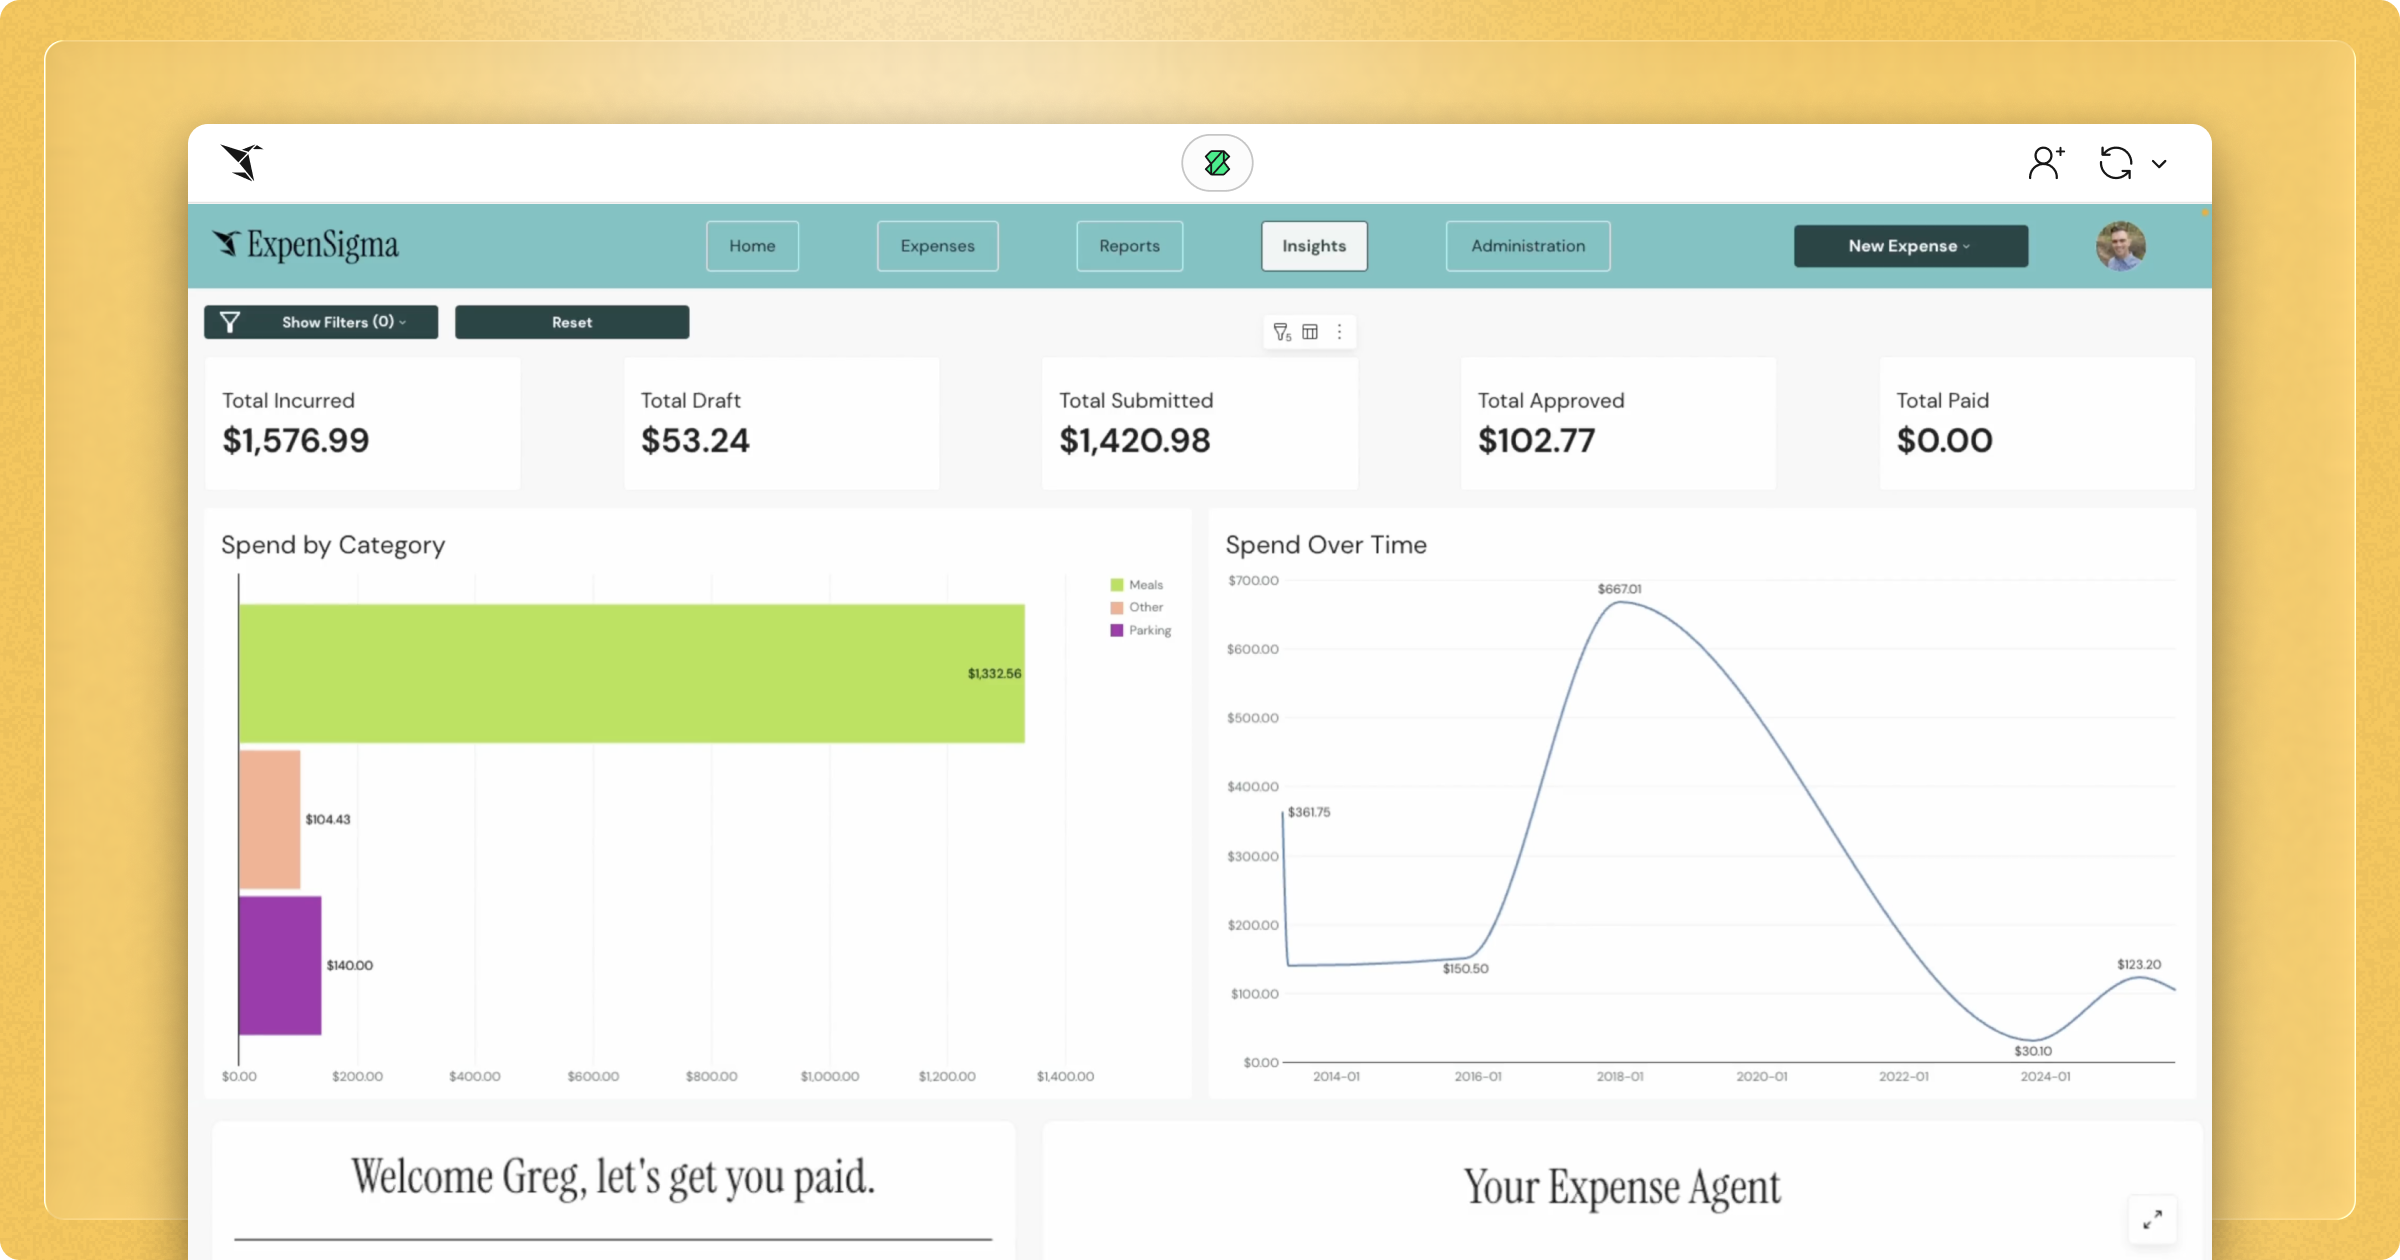Click the Other legend swatch
Screen dimensions: 2400x1260
1117,607
